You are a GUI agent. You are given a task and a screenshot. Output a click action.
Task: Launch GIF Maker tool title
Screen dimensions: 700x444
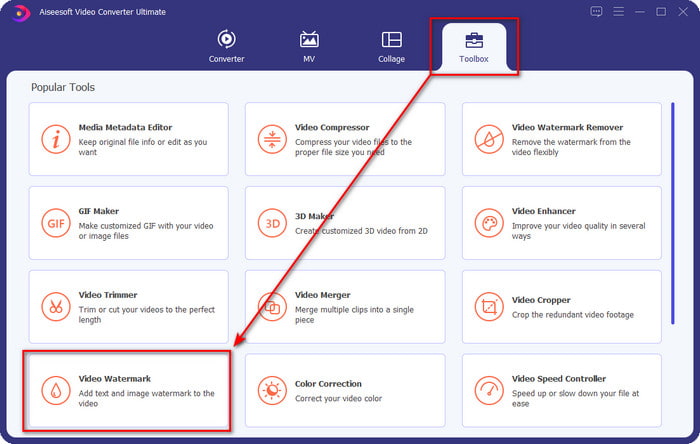coord(98,211)
